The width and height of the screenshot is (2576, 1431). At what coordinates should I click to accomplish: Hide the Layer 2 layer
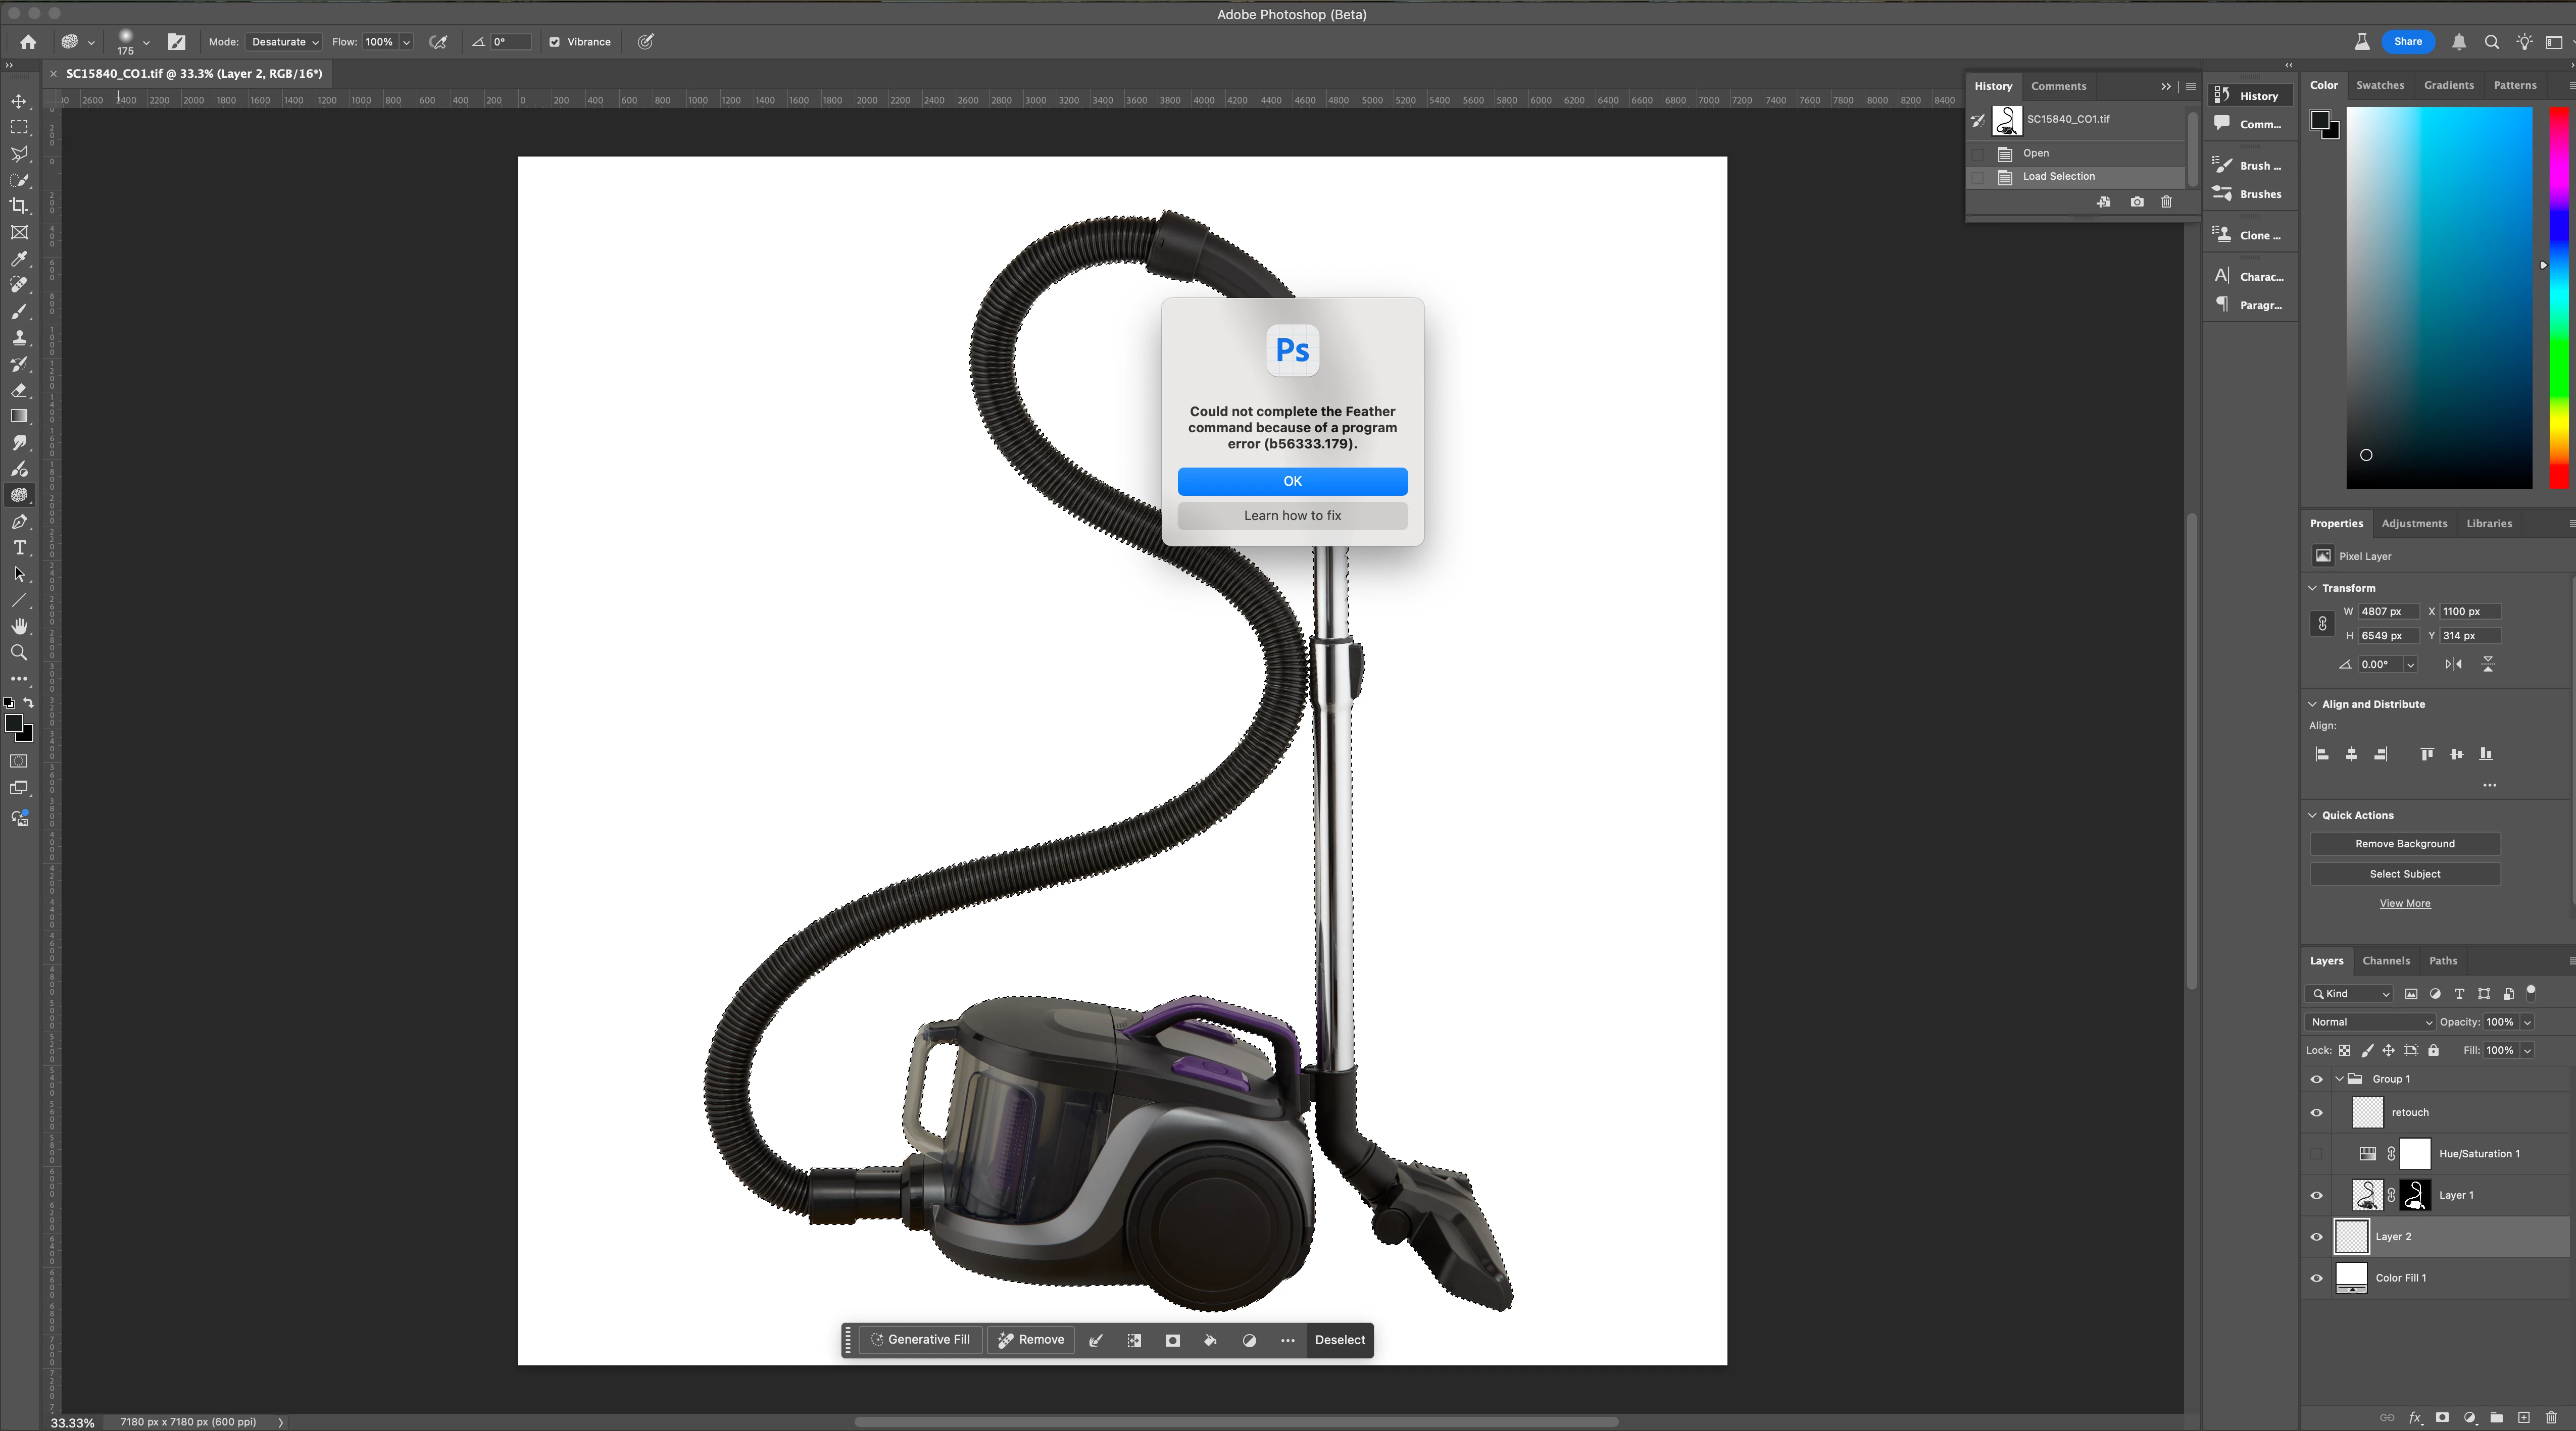2316,1237
